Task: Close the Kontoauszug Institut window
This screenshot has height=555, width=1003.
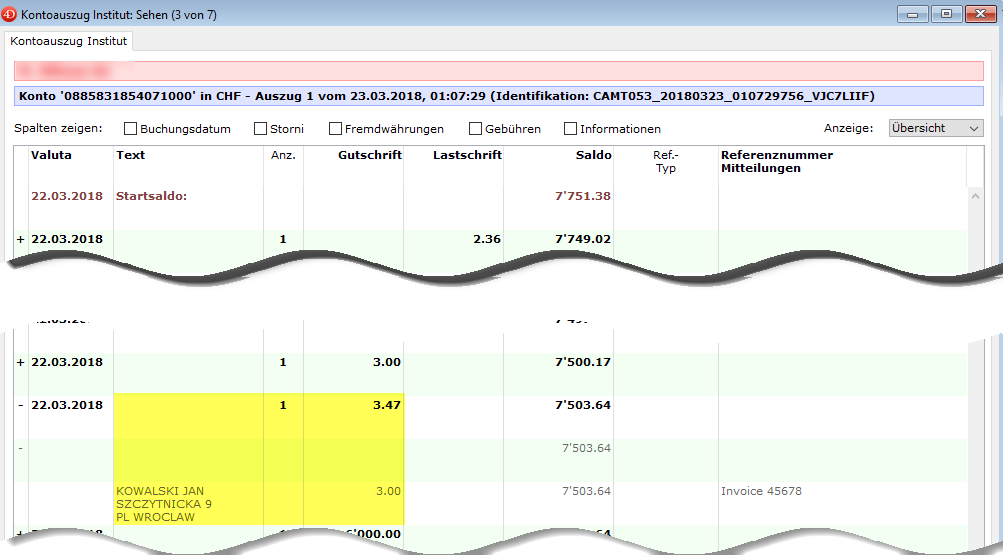Action: (979, 14)
